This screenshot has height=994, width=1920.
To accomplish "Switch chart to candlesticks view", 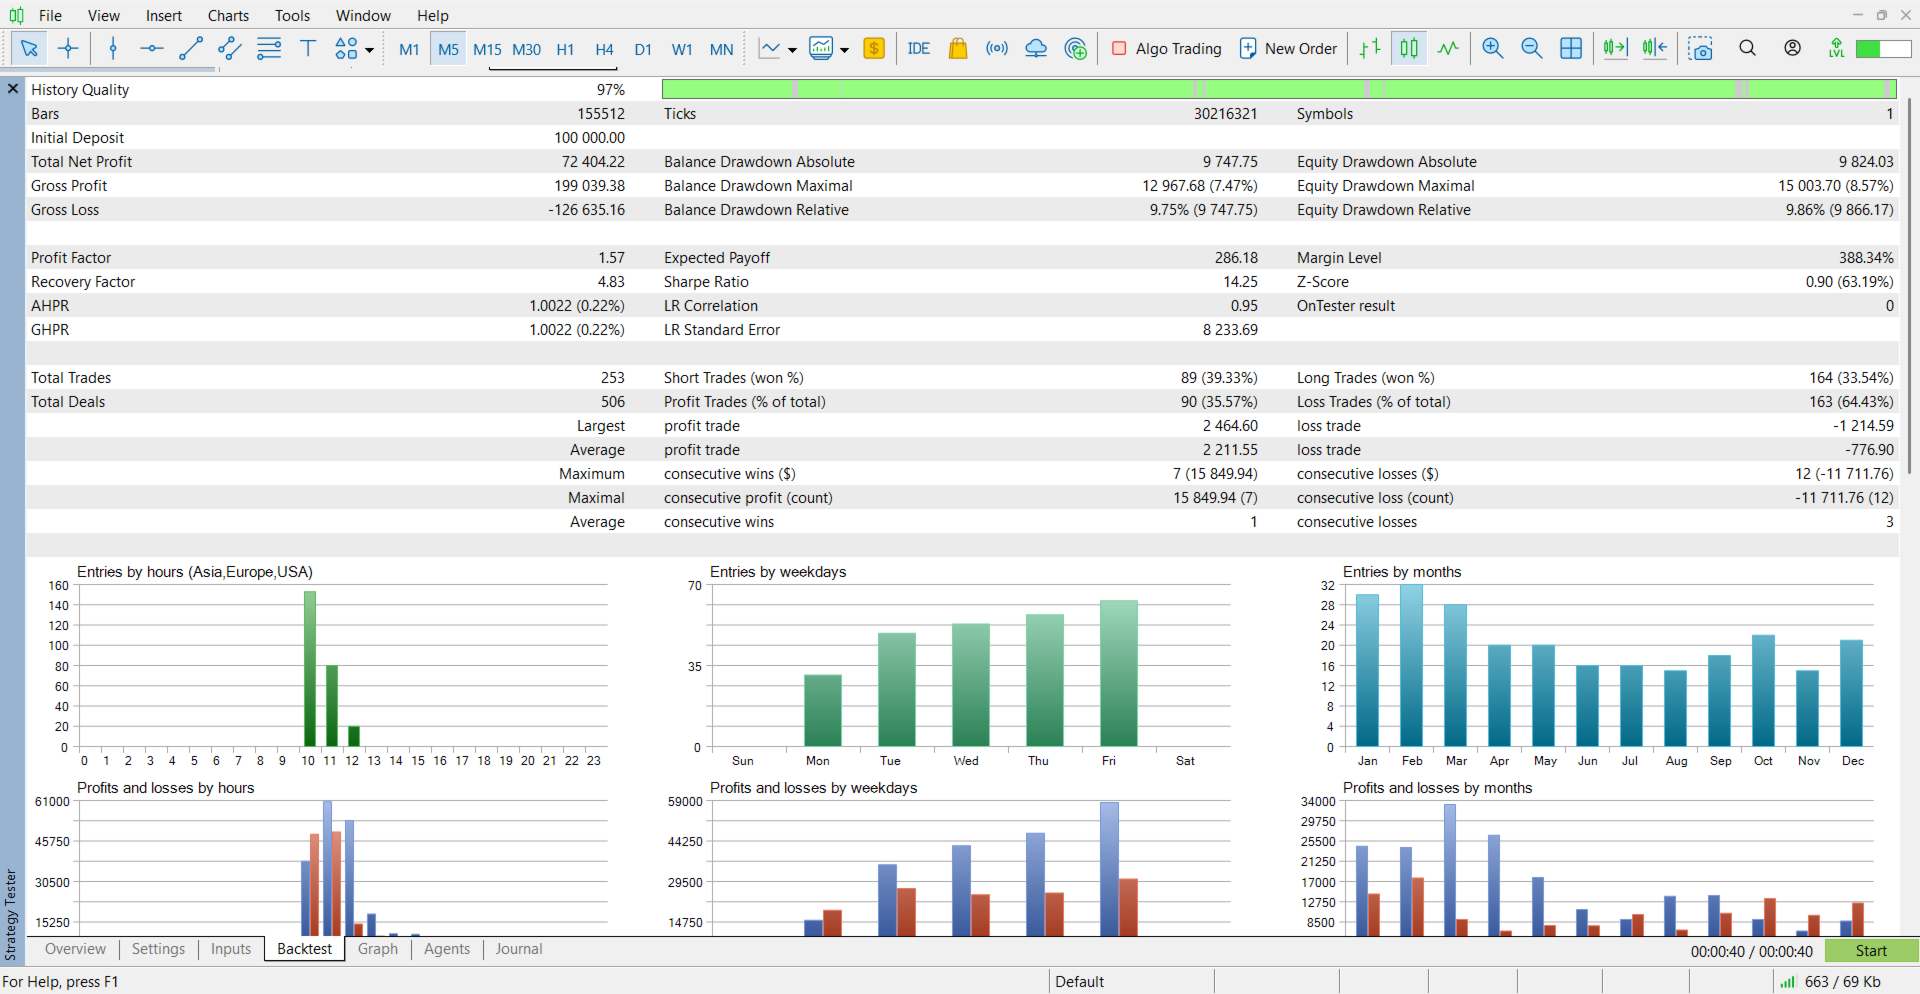I will coord(1409,48).
